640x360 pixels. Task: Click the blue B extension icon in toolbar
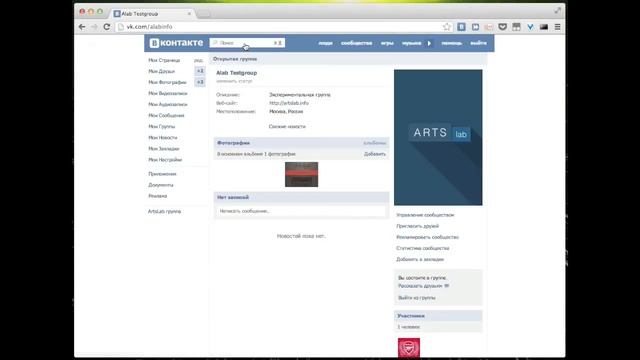coord(461,27)
